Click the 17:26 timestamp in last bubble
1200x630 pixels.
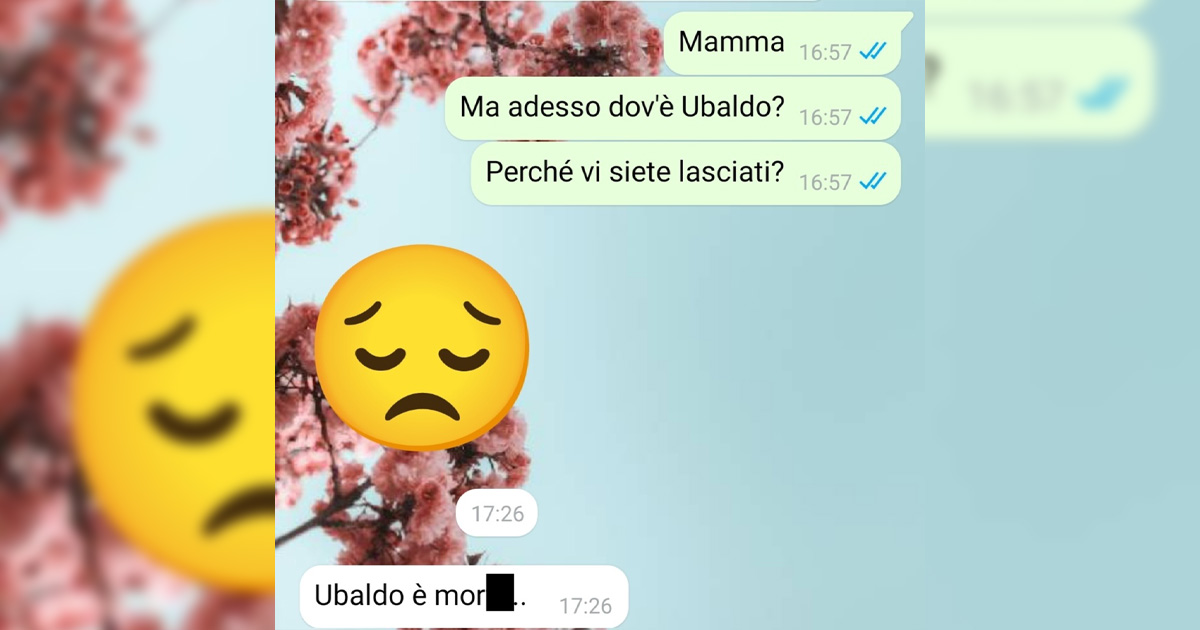(585, 606)
